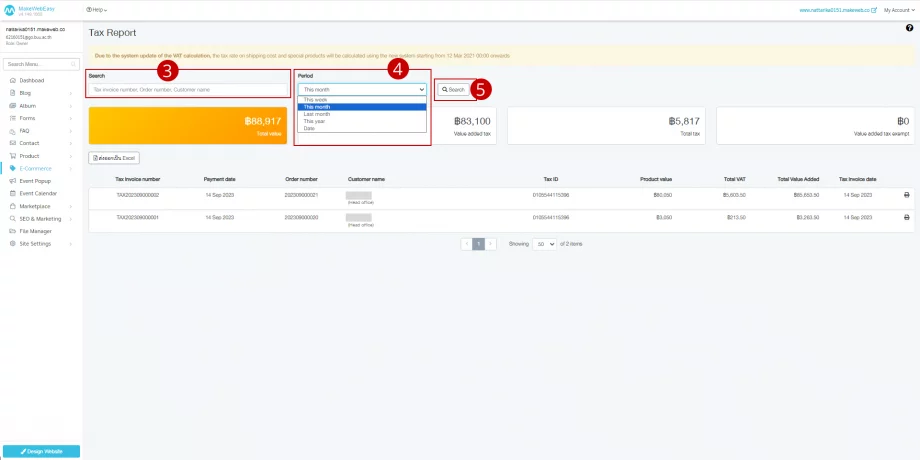Click the ฿5,817 Total tax card
Screen dimensions: 920x460
point(609,126)
